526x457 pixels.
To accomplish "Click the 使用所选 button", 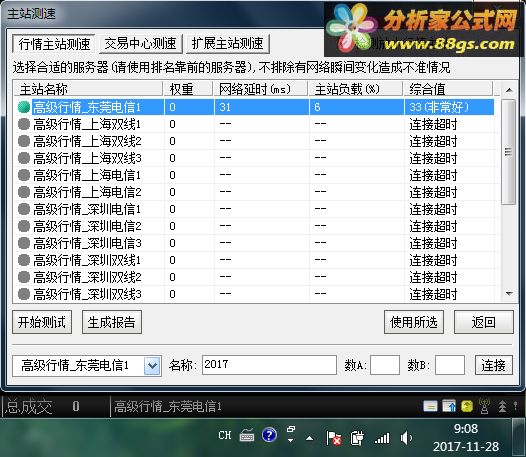I will coord(414,322).
